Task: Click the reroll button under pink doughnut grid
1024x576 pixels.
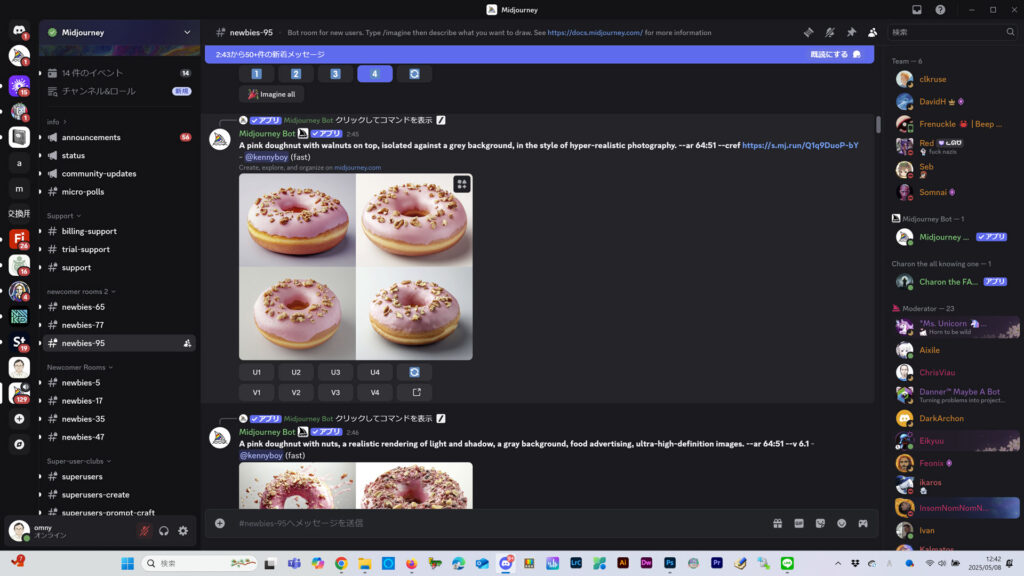Action: [414, 372]
